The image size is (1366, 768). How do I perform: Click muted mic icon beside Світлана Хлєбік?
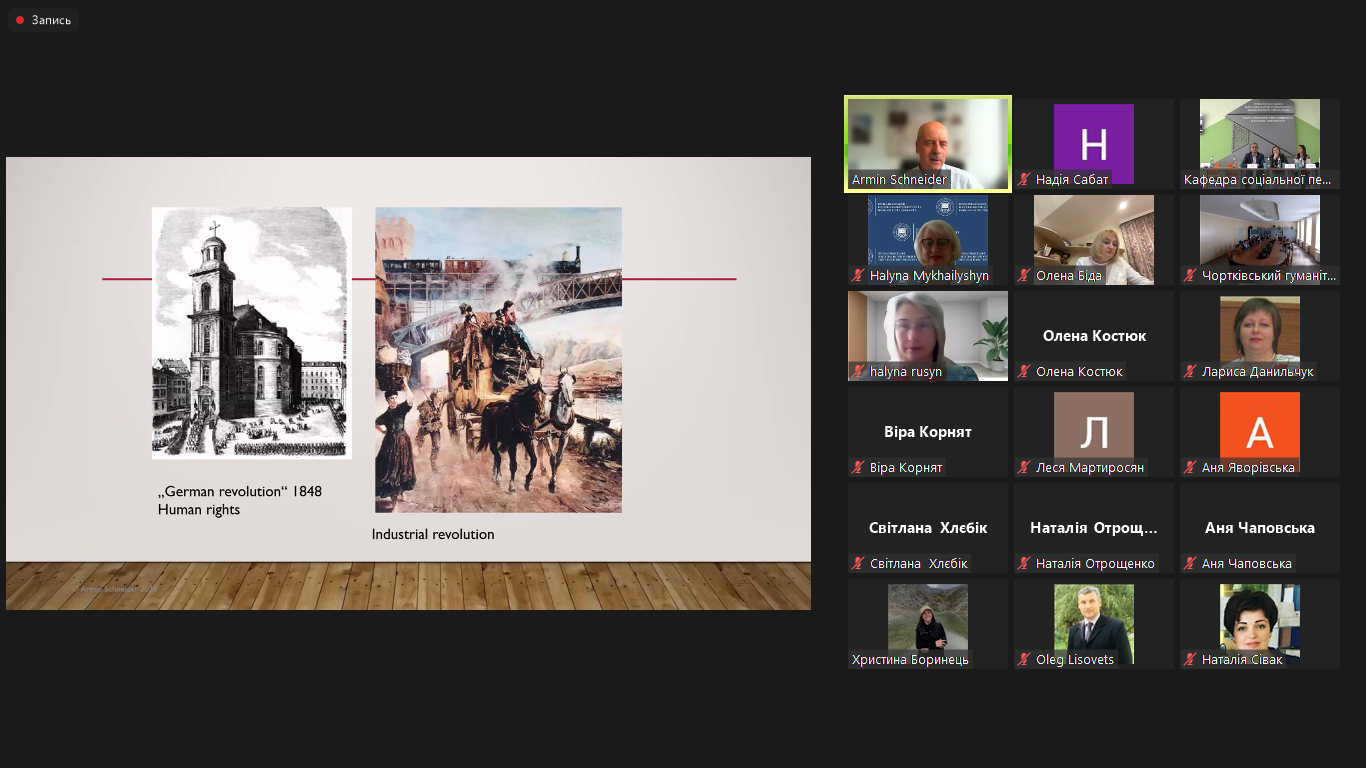click(858, 564)
